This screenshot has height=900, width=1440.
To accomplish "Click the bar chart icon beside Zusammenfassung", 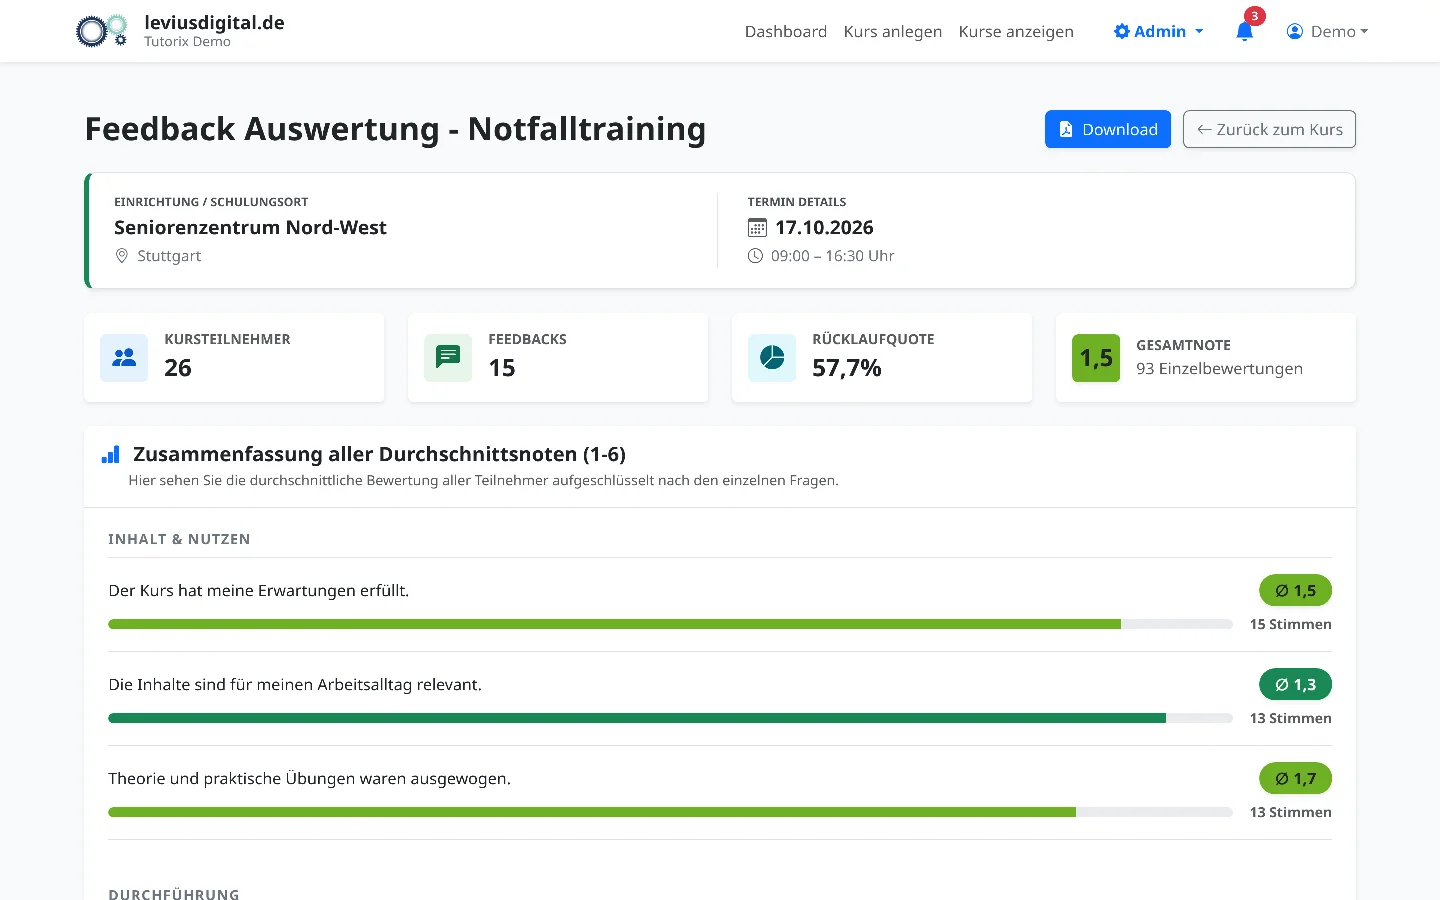I will click(111, 455).
